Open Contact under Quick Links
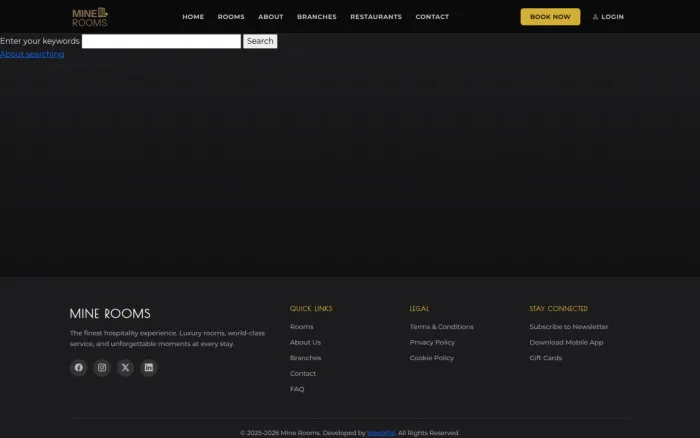Image resolution: width=700 pixels, height=438 pixels. coord(303,374)
